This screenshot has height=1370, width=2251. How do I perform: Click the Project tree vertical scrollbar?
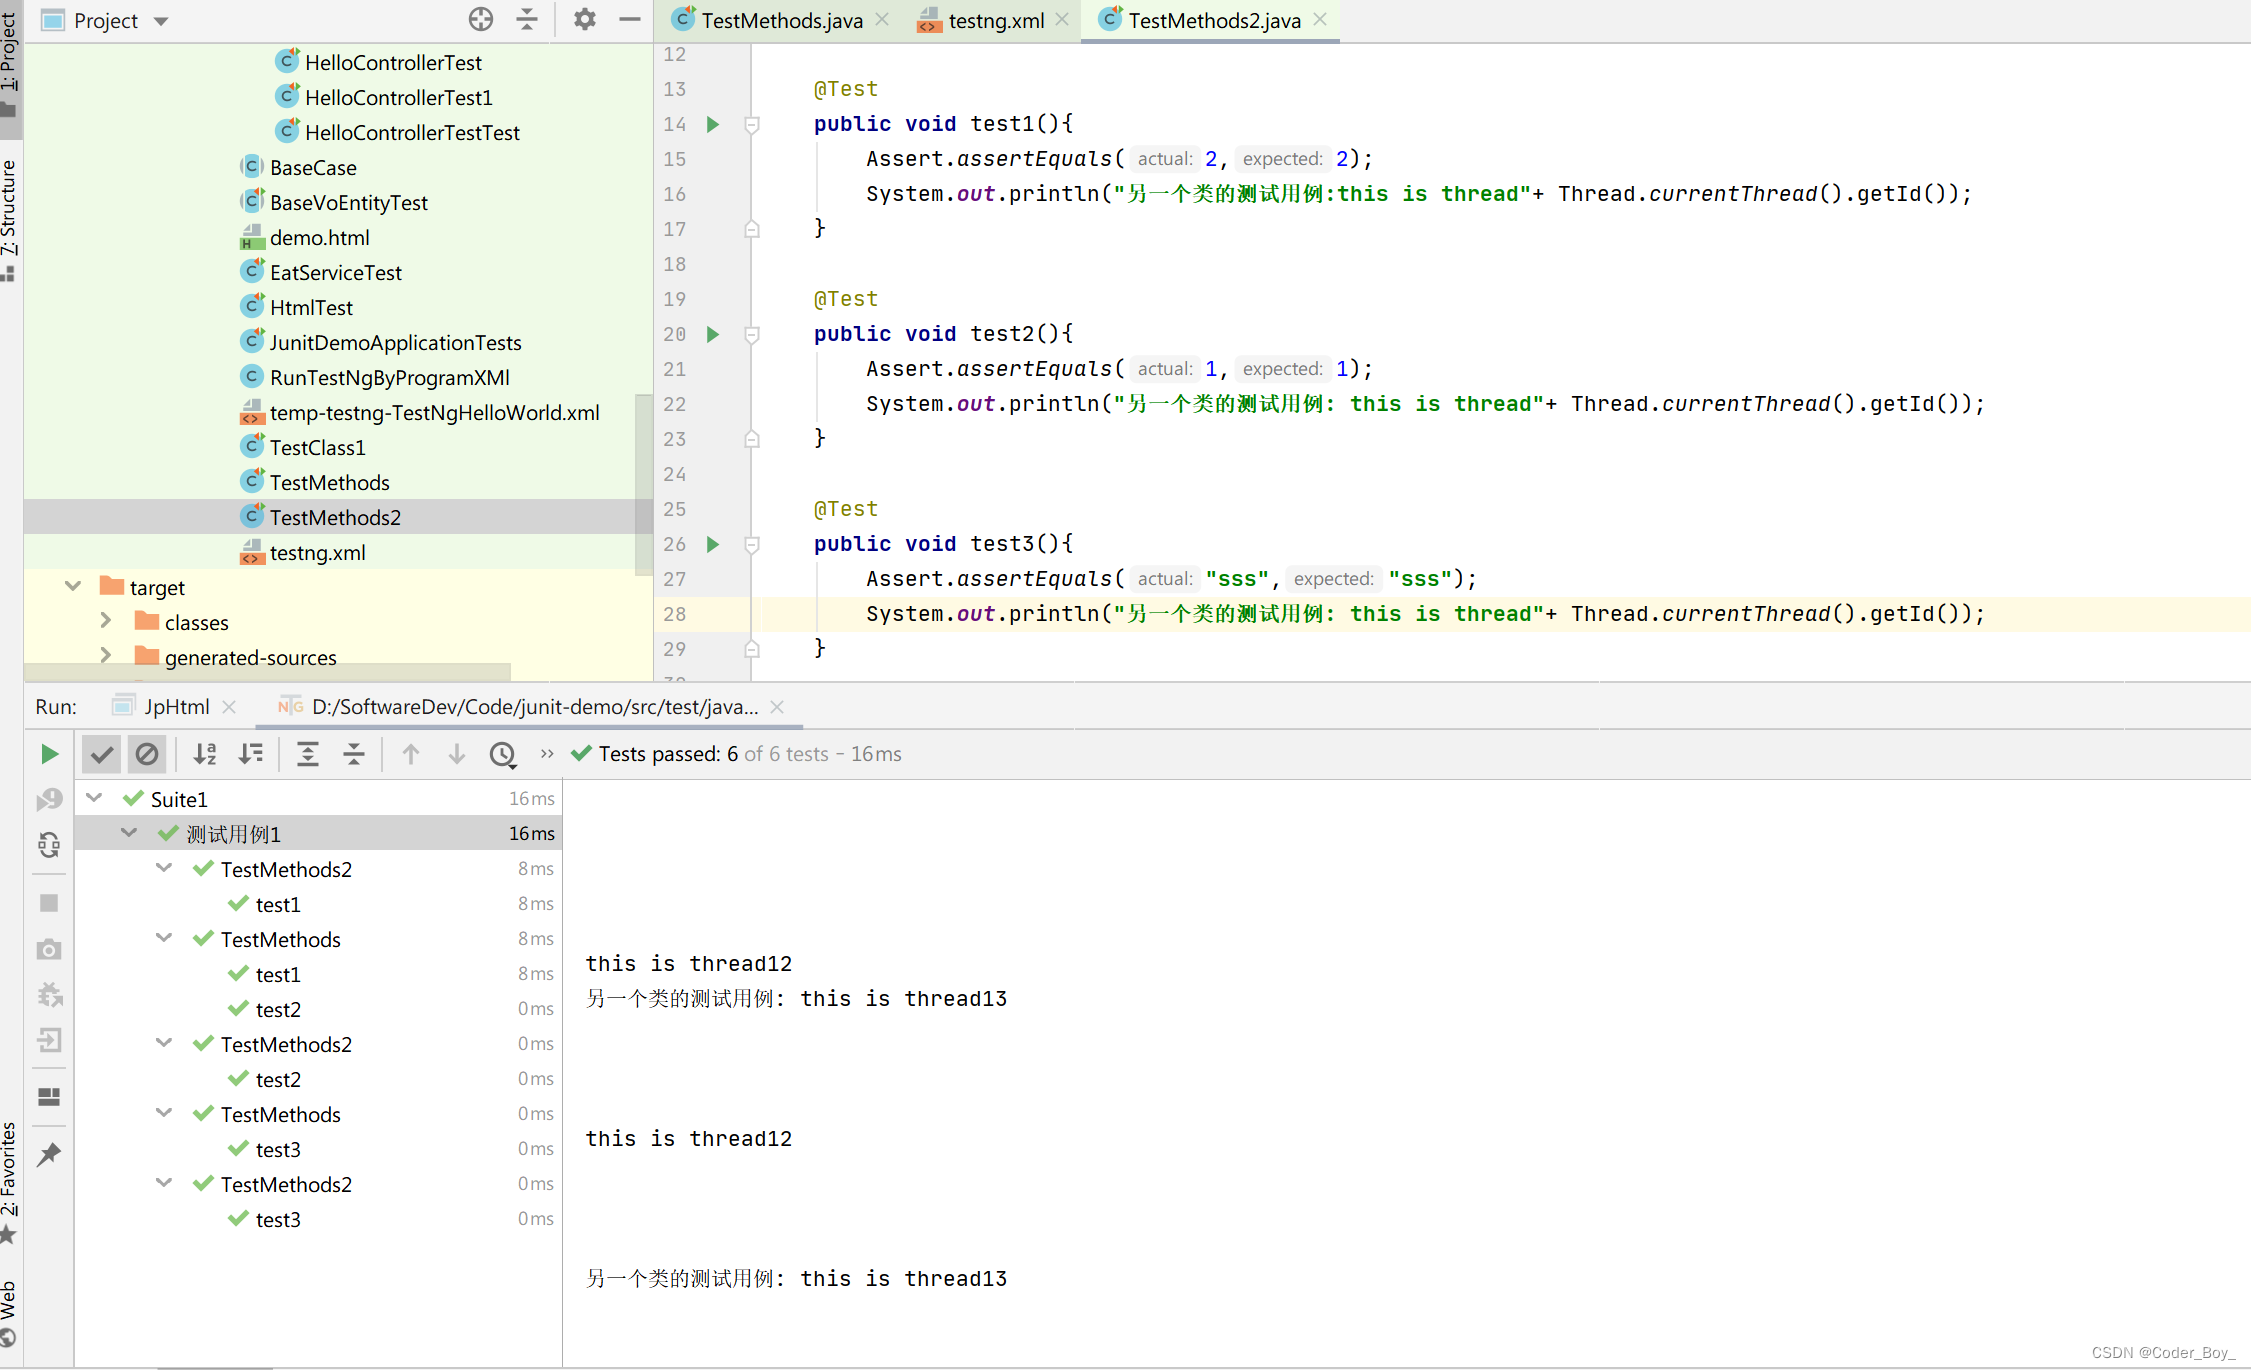644,483
